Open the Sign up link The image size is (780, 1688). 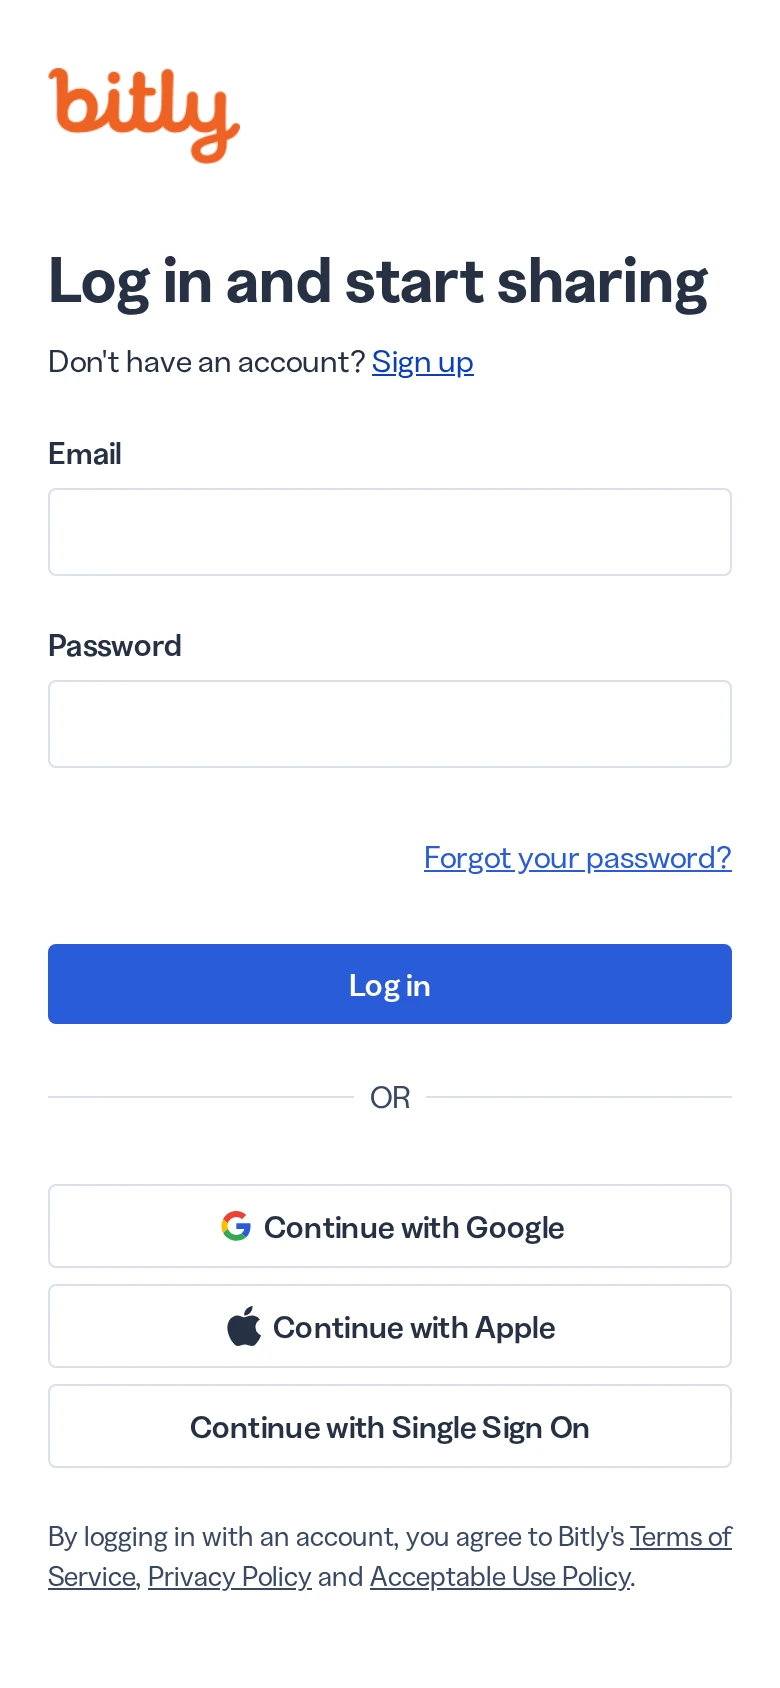click(x=423, y=362)
